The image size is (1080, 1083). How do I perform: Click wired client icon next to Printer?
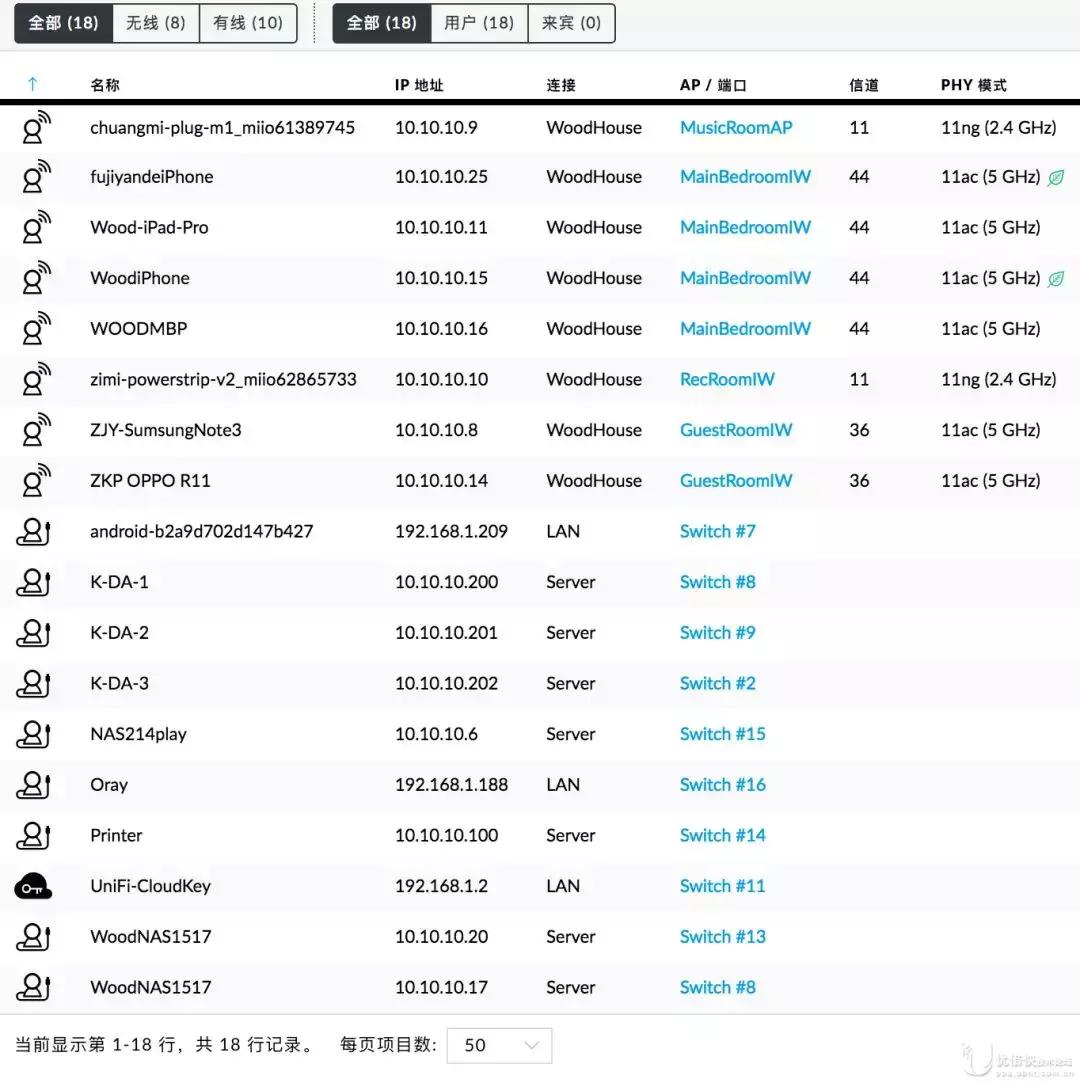33,835
